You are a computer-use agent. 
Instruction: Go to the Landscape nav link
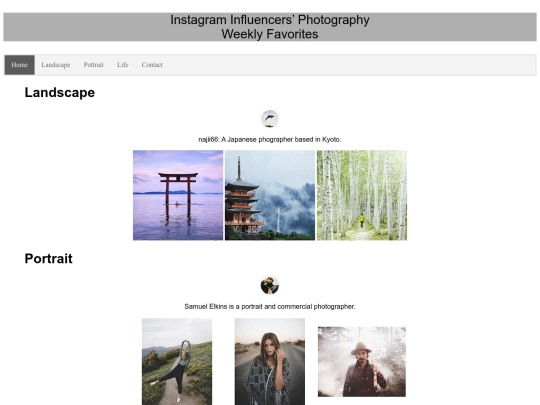(x=56, y=65)
